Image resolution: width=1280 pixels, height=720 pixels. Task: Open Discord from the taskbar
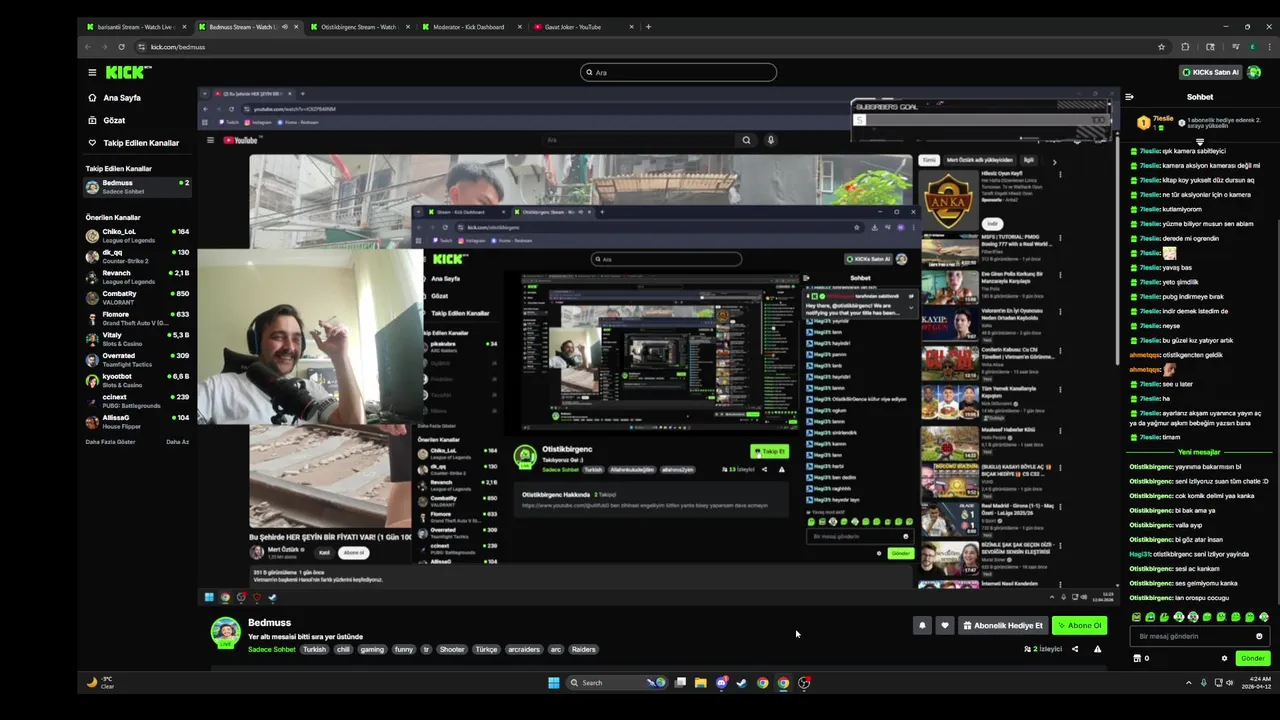click(721, 683)
